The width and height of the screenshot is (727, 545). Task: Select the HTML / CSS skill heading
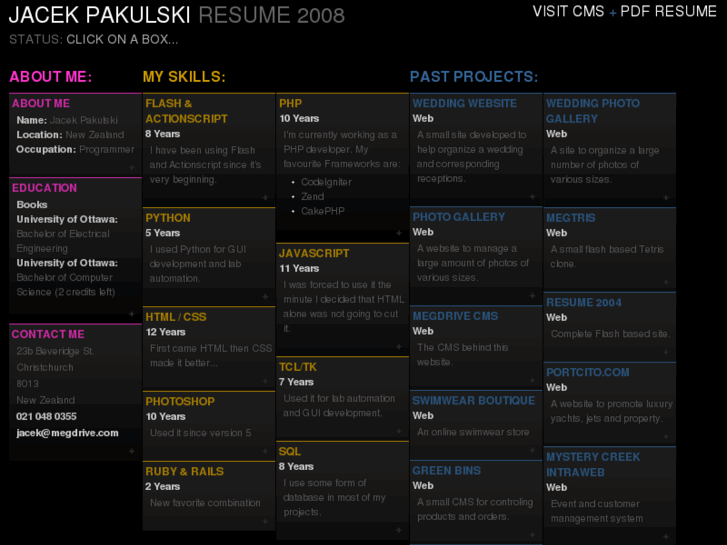[176, 317]
